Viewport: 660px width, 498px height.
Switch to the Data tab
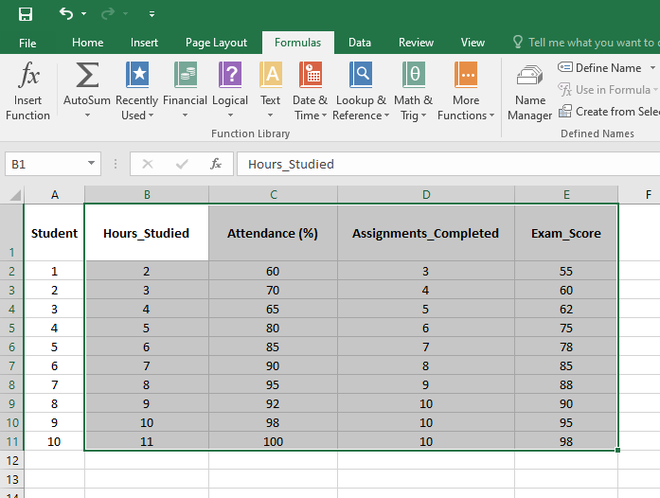coord(360,43)
